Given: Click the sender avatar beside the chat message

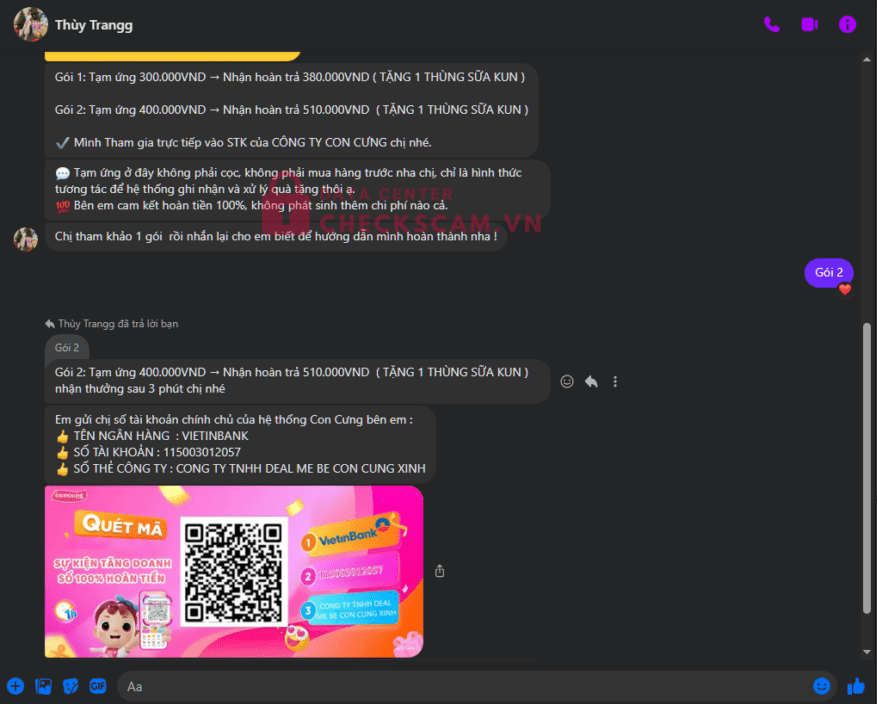Looking at the screenshot, I should 26,239.
